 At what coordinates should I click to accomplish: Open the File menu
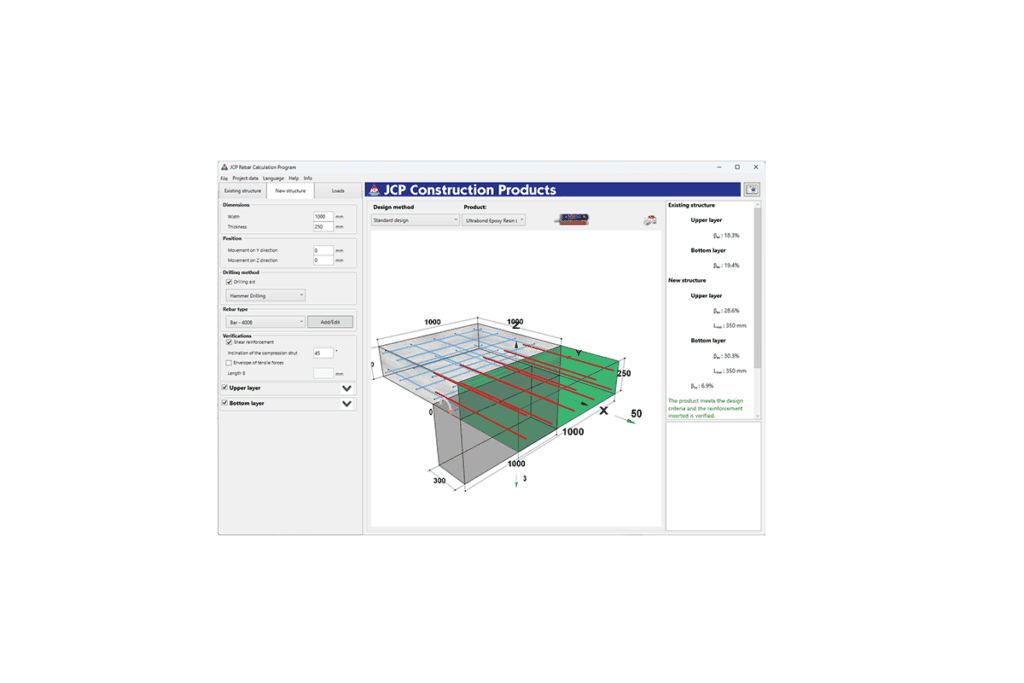click(x=224, y=178)
